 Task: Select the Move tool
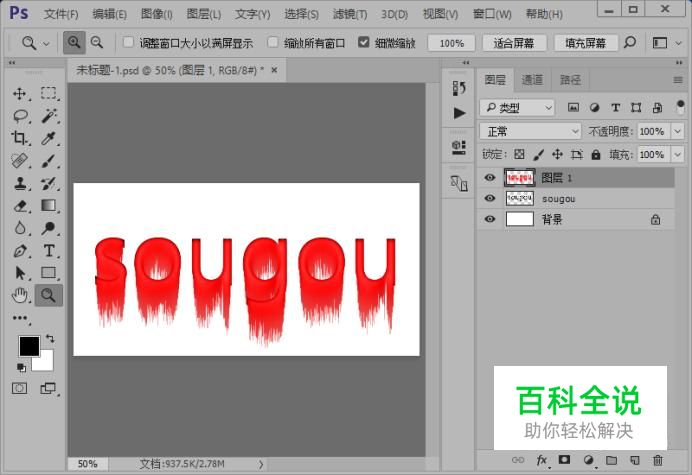pos(19,94)
